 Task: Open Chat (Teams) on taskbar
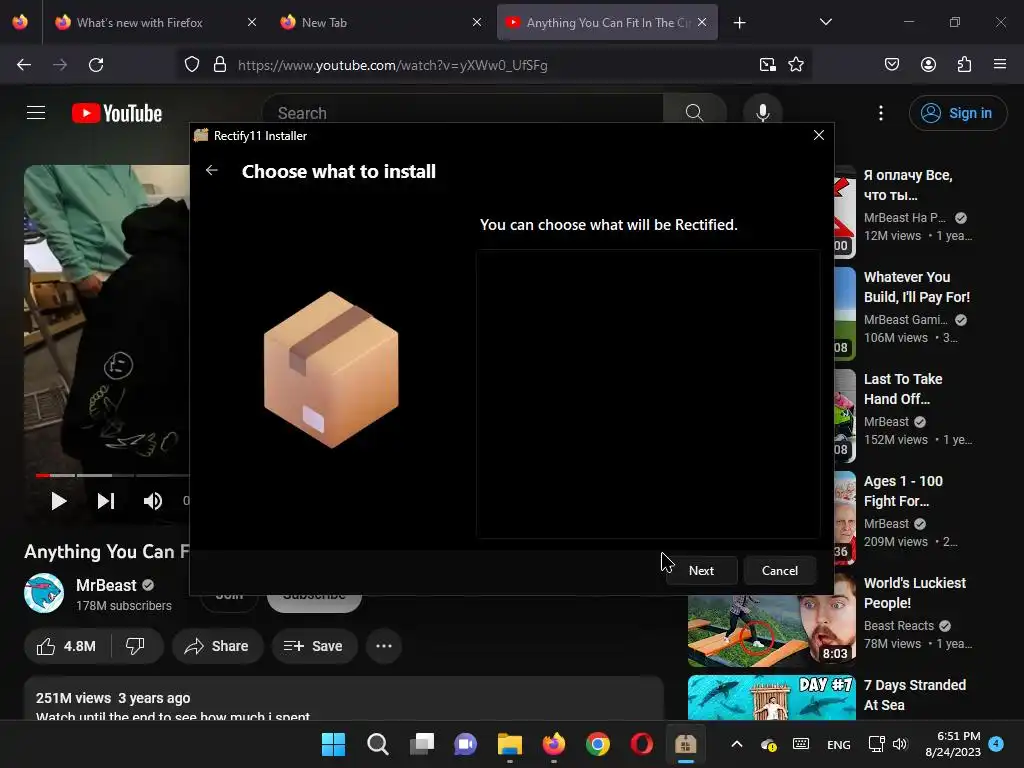pos(465,744)
